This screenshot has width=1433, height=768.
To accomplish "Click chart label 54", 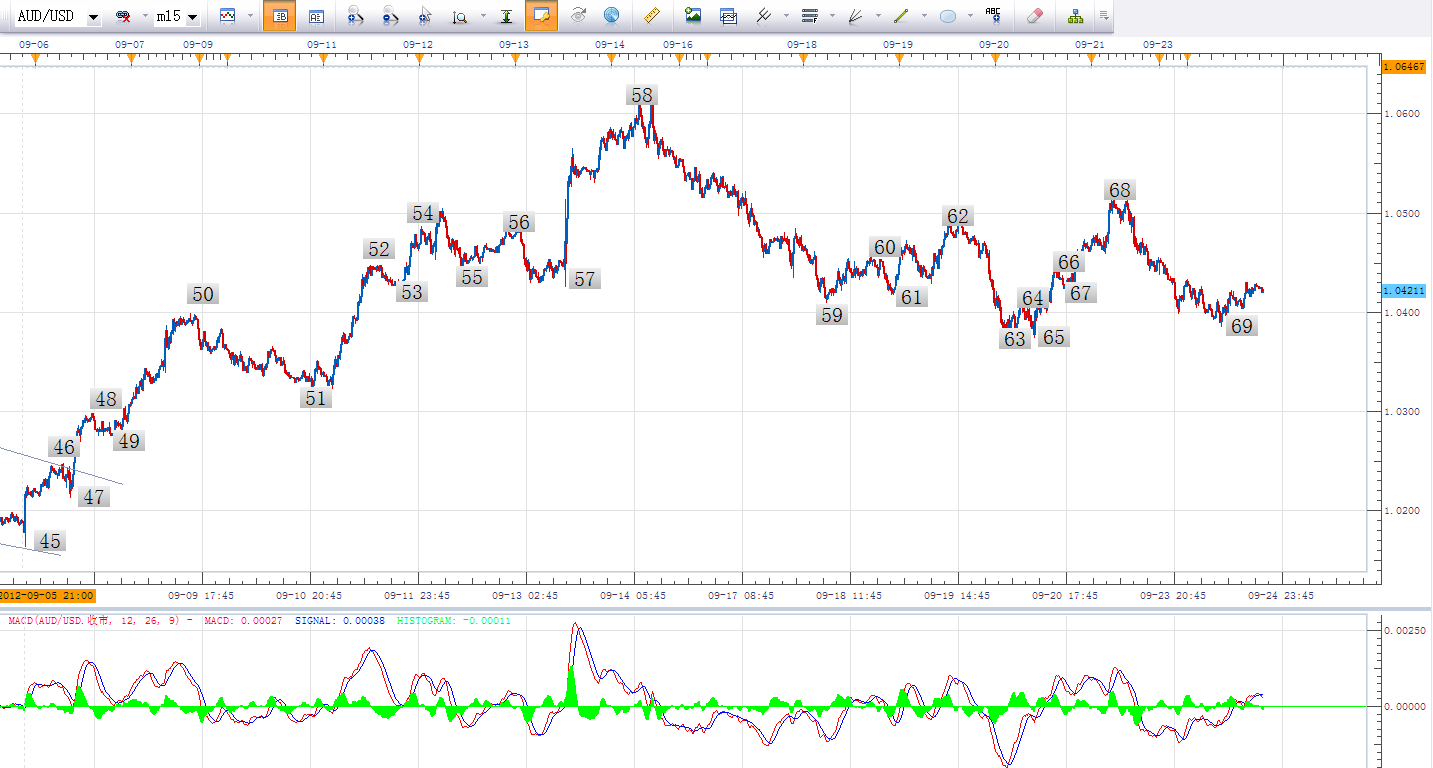I will [x=423, y=213].
